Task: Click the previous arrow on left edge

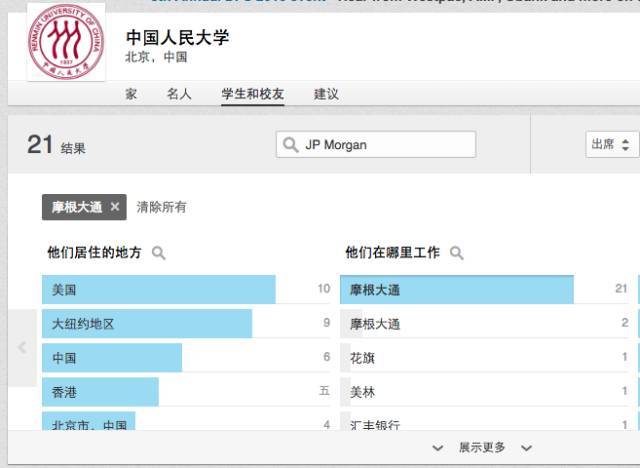Action: [22, 348]
